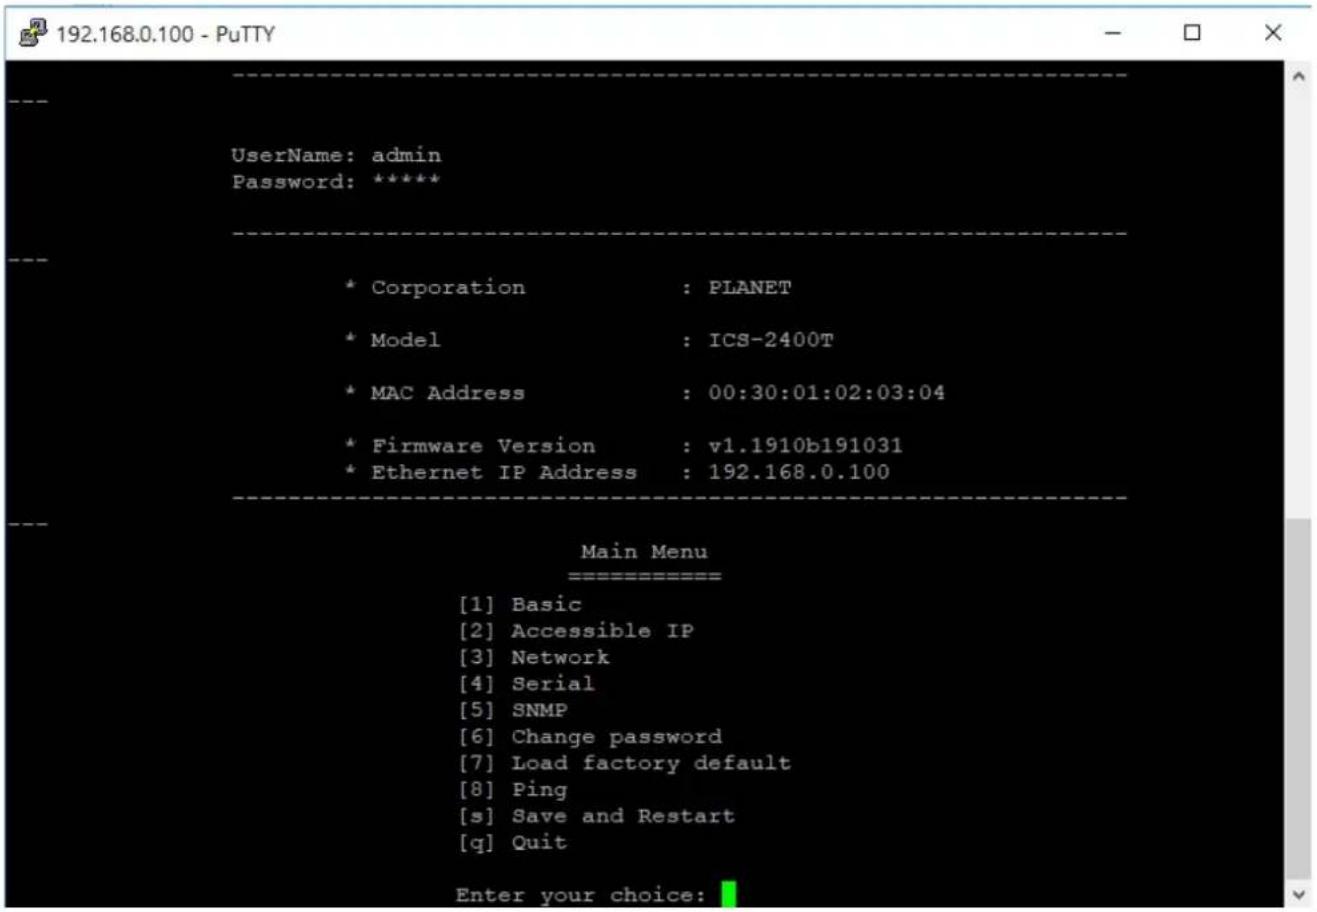Click the "Main Menu" heading
The height and width of the screenshot is (912, 1317).
click(644, 551)
